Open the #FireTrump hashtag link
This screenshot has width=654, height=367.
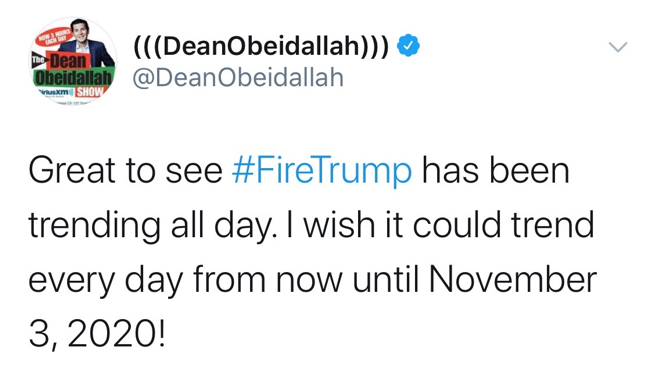pyautogui.click(x=322, y=171)
